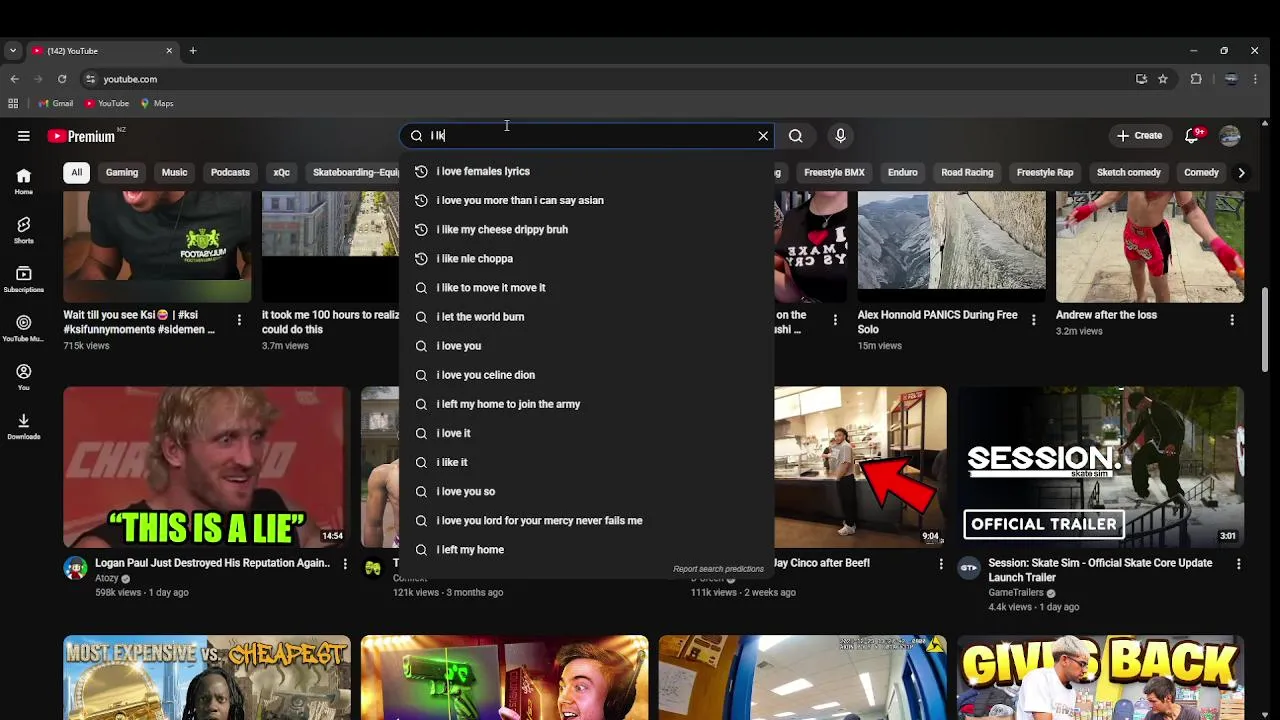Select the Freestyle Rap chip
Screen dimensions: 1280x720
coord(1045,172)
